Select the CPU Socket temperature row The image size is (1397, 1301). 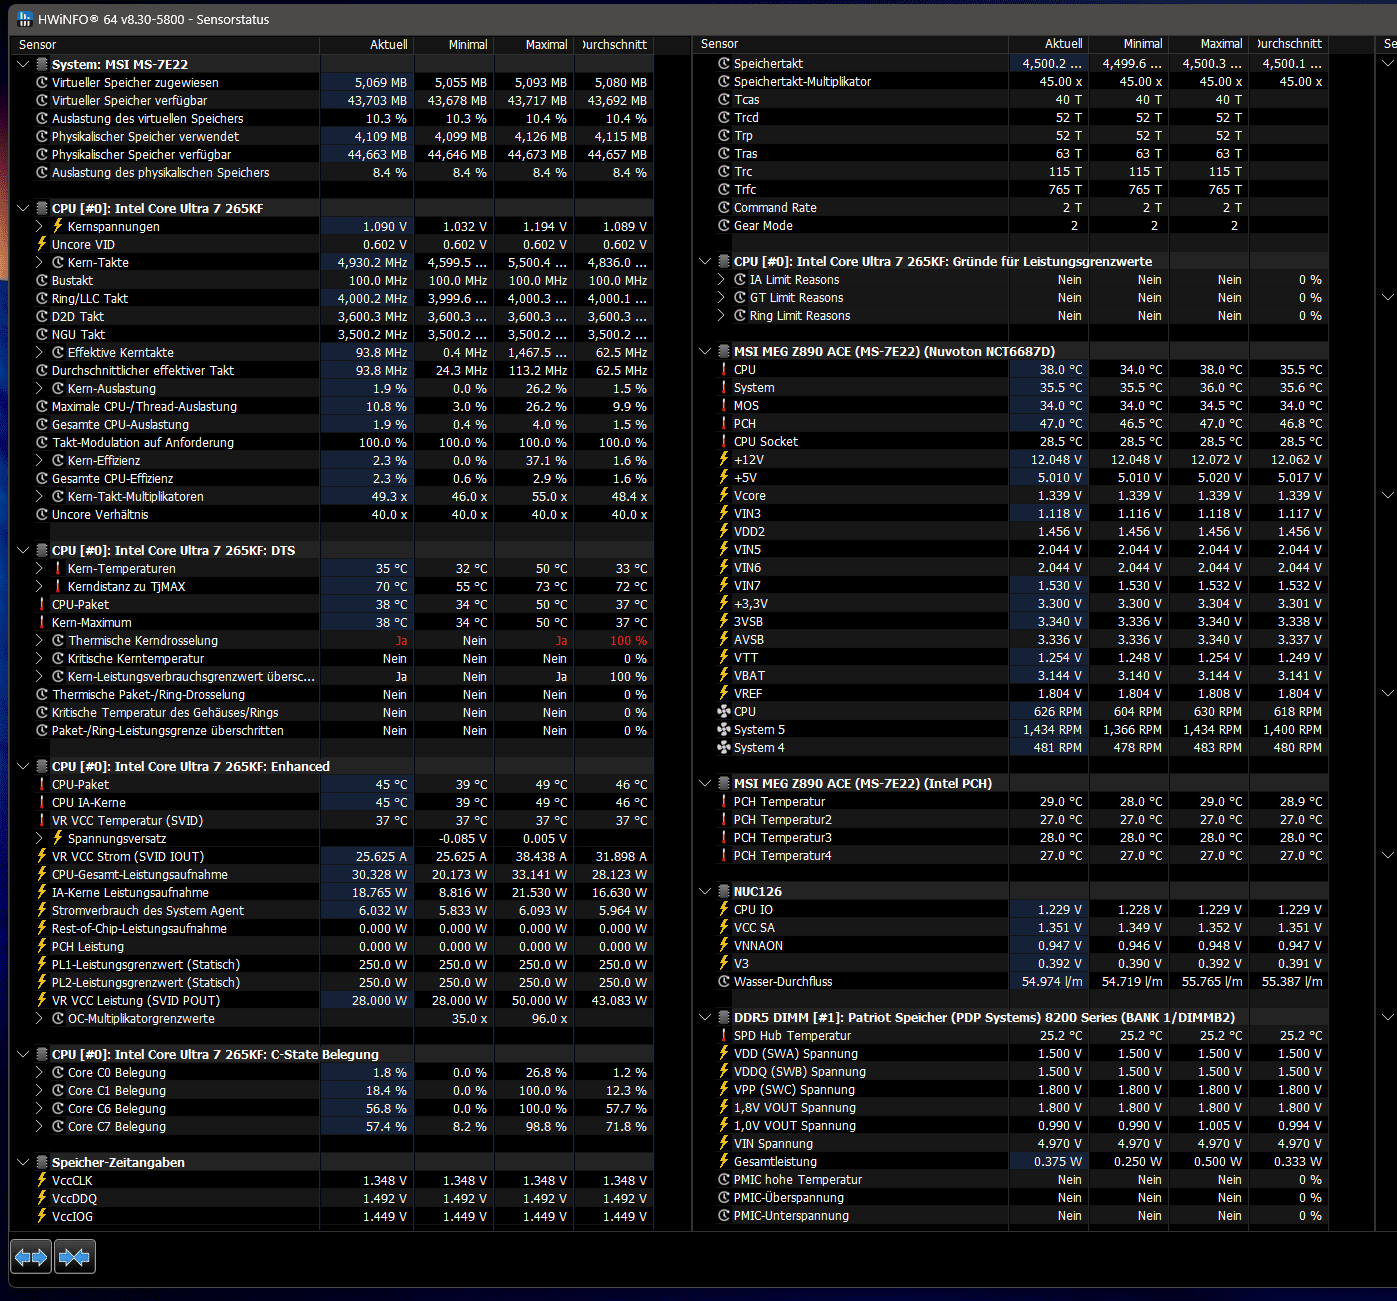pyautogui.click(x=1011, y=441)
